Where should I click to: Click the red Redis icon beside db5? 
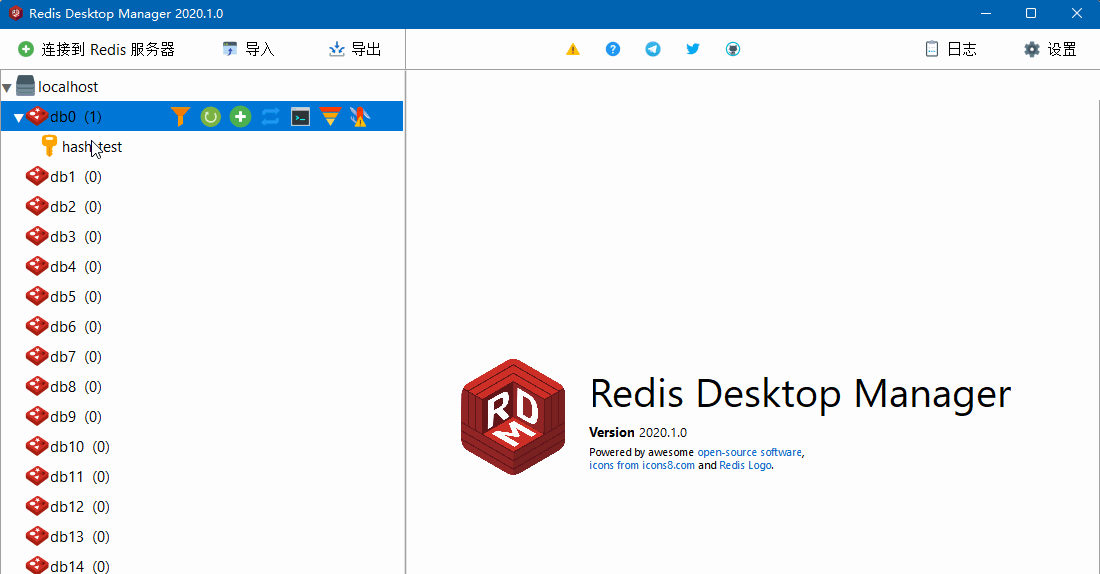36,296
